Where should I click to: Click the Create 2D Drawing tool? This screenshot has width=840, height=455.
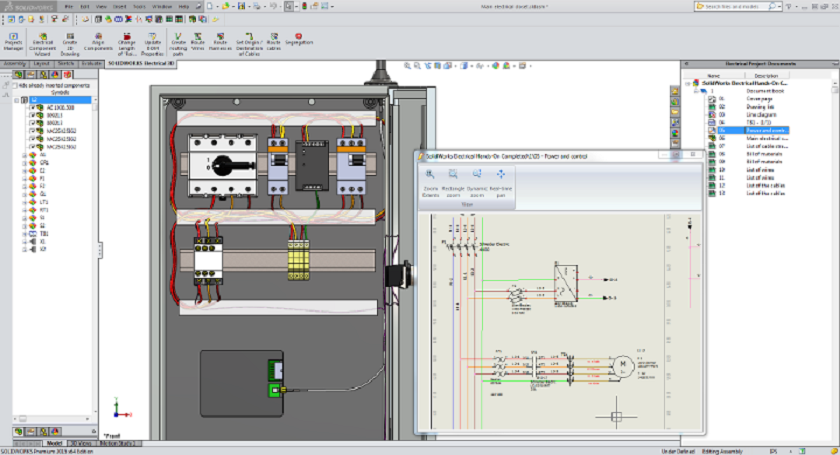70,44
